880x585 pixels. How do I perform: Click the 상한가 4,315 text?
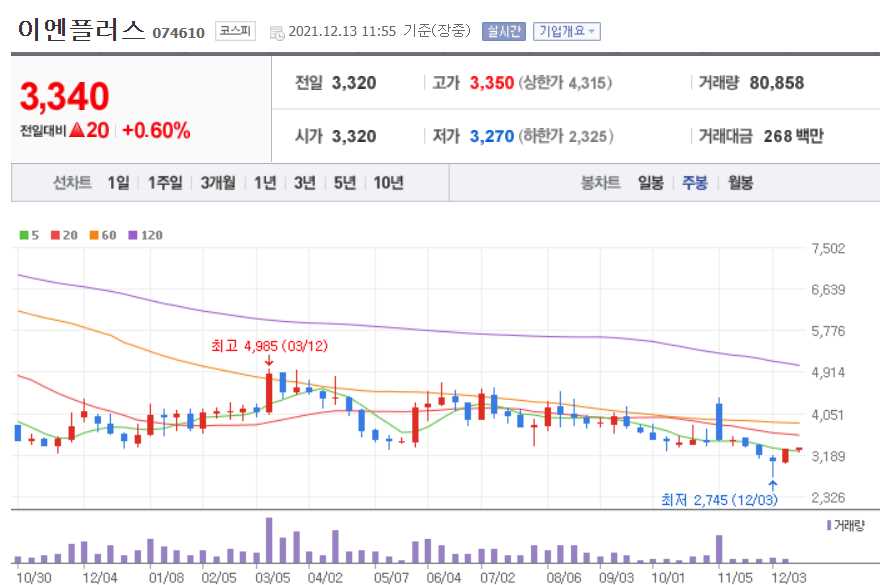pyautogui.click(x=565, y=83)
